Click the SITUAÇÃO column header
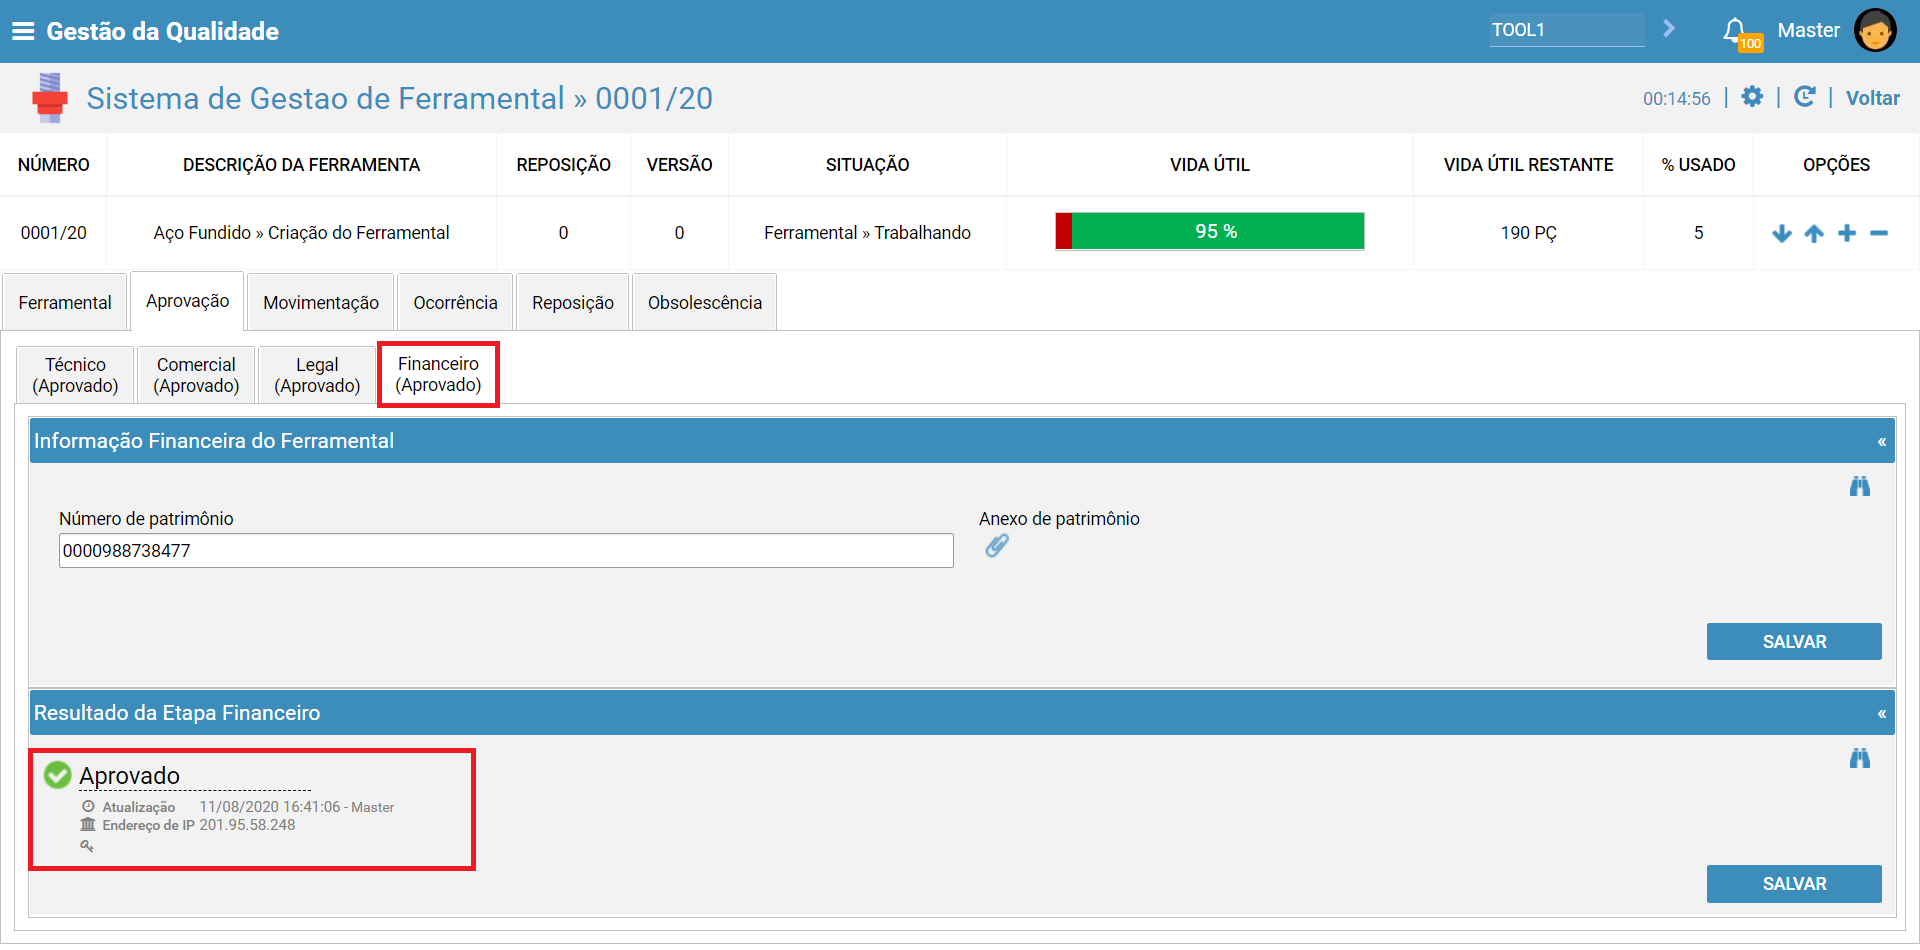Image resolution: width=1920 pixels, height=950 pixels. (867, 165)
